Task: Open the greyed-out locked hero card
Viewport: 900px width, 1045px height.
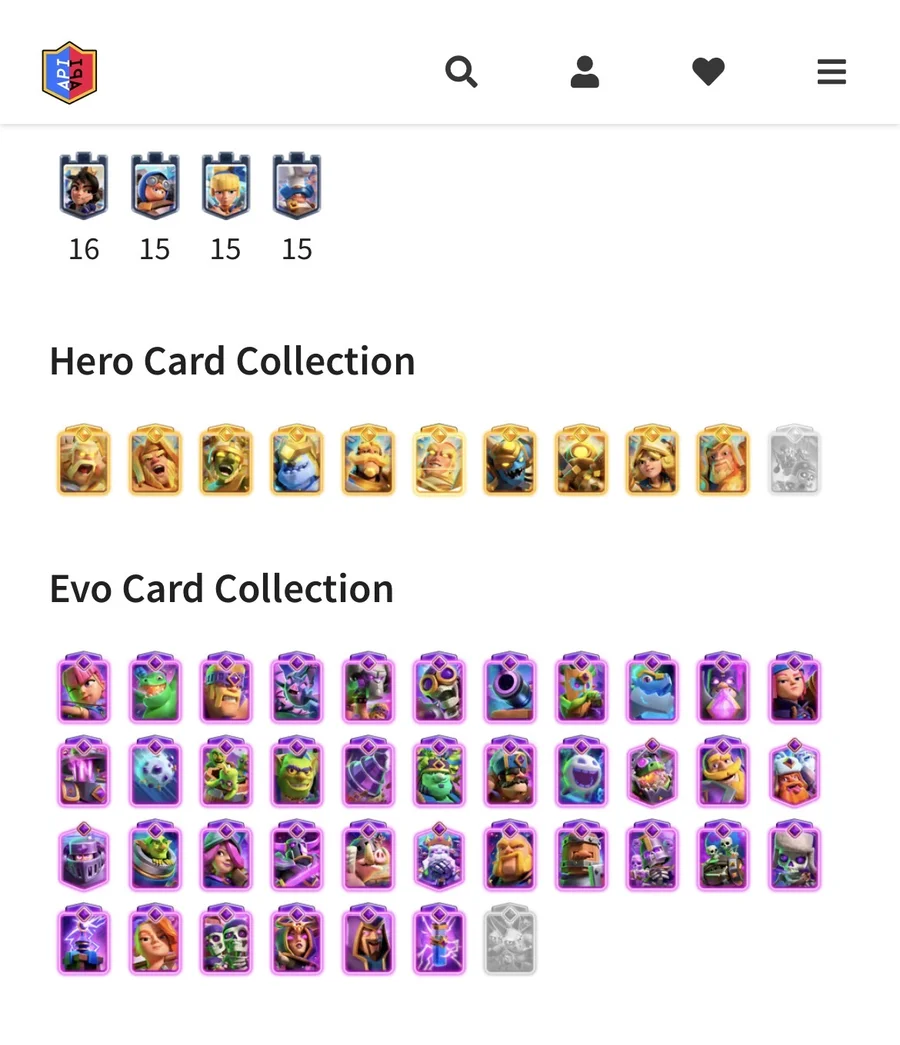Action: [794, 460]
